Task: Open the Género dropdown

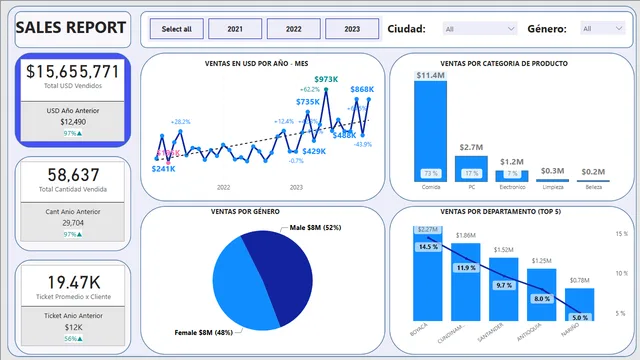Action: (603, 29)
